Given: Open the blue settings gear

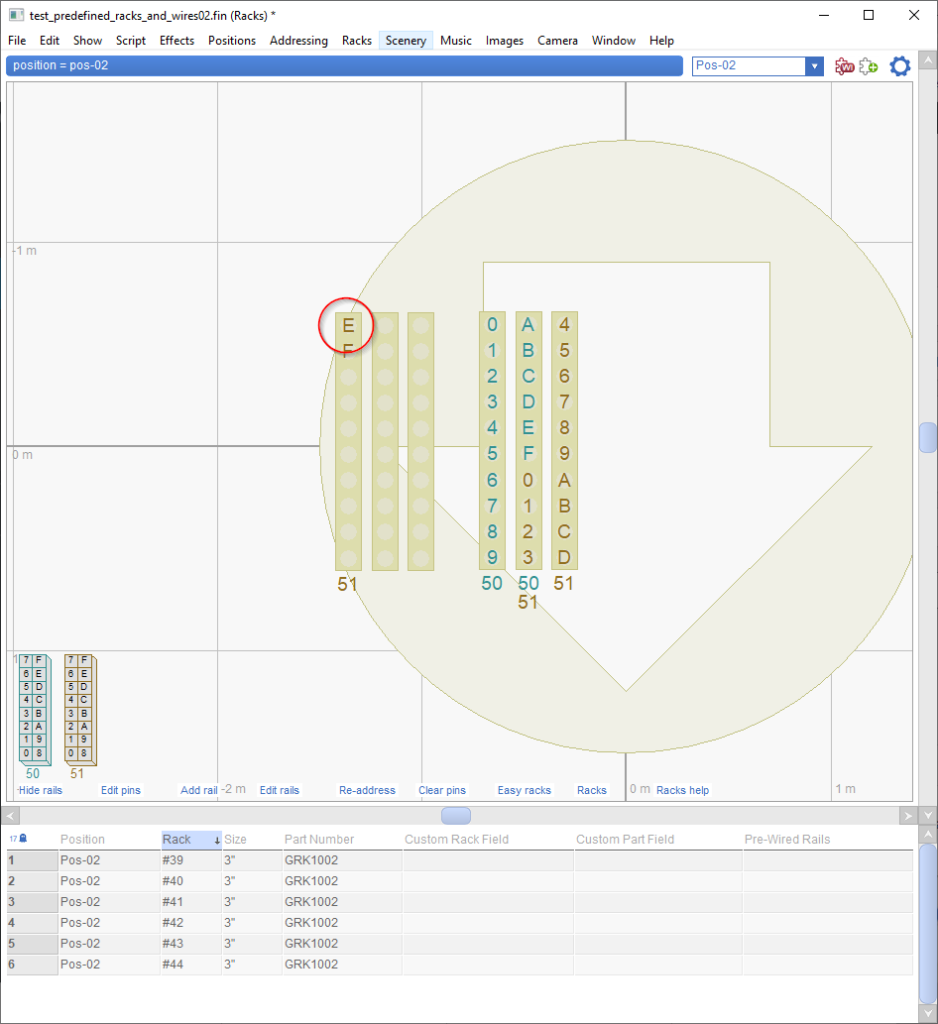Looking at the screenshot, I should click(x=899, y=66).
